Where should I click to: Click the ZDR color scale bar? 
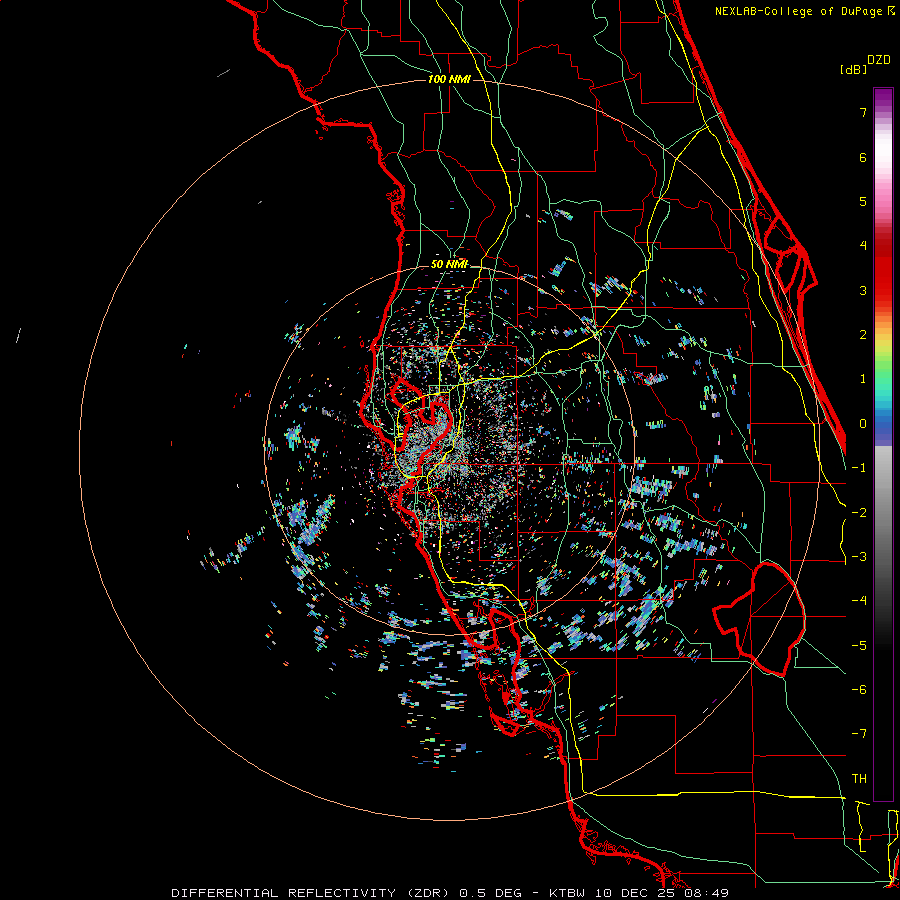click(x=883, y=444)
